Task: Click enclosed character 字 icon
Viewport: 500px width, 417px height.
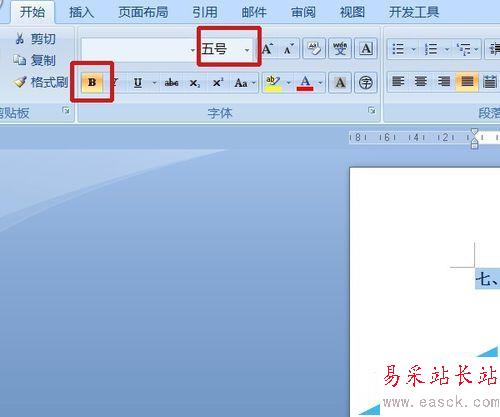Action: click(x=366, y=82)
